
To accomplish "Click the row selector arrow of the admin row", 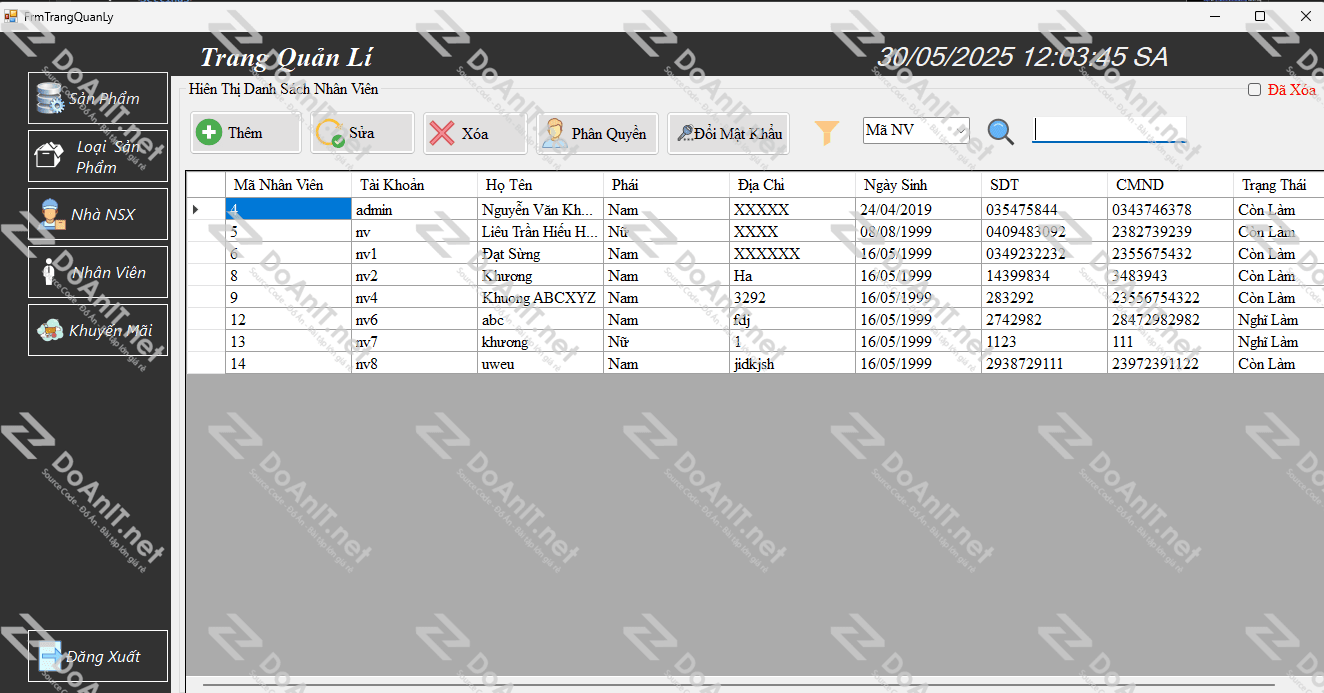I will 206,209.
